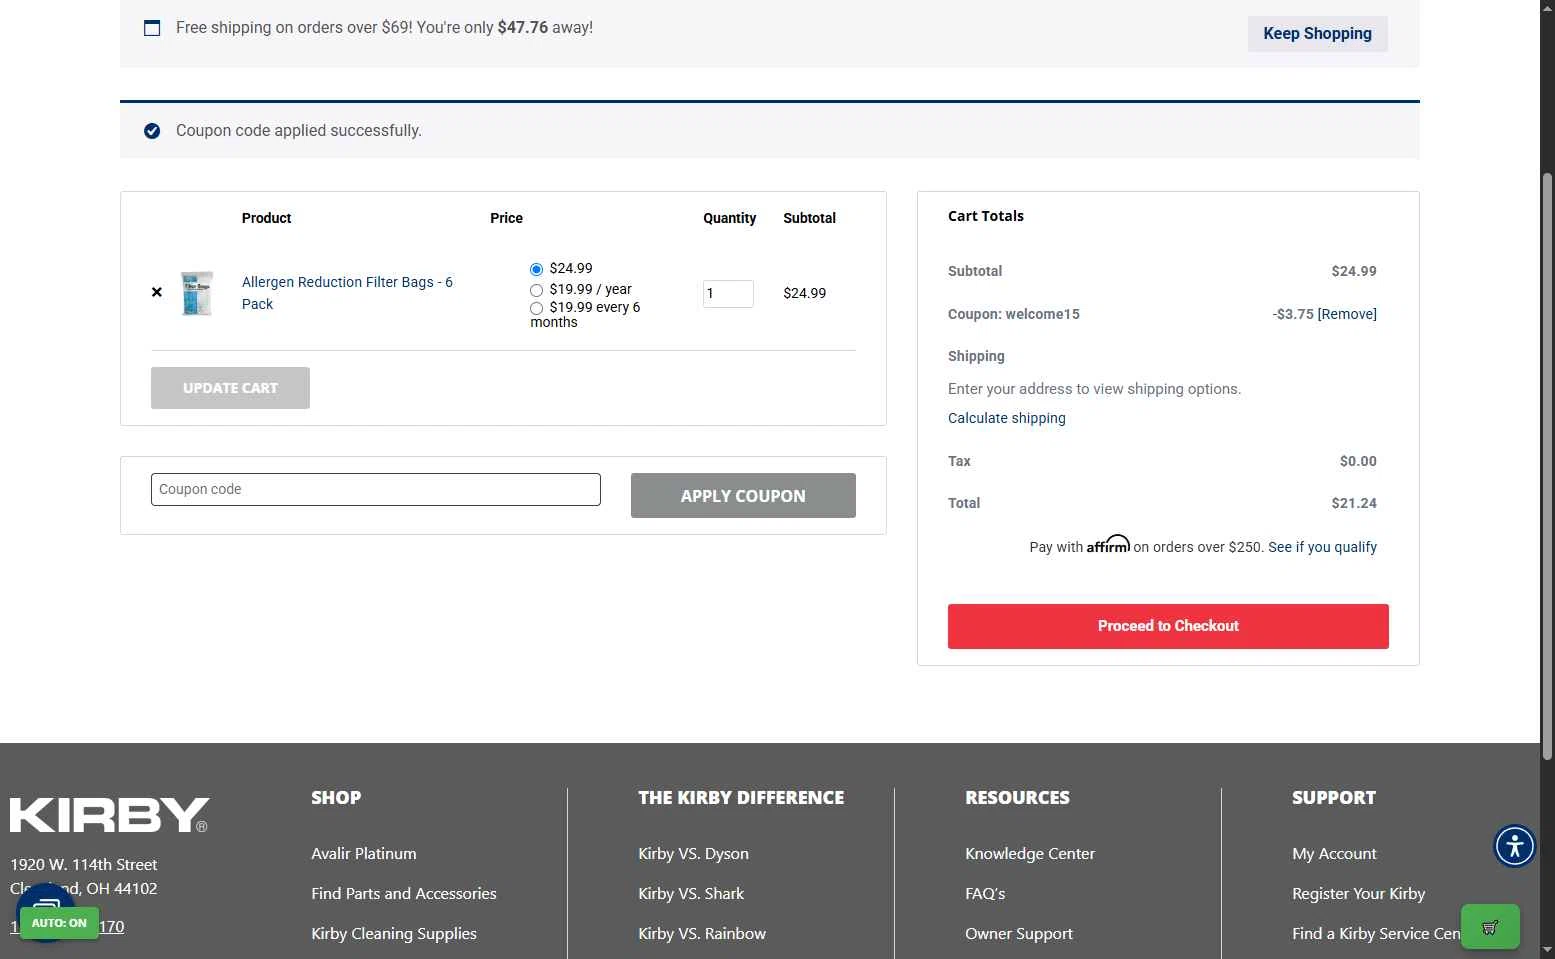The height and width of the screenshot is (959, 1555).
Task: Go to Find Parts and Accessories
Action: coord(404,894)
